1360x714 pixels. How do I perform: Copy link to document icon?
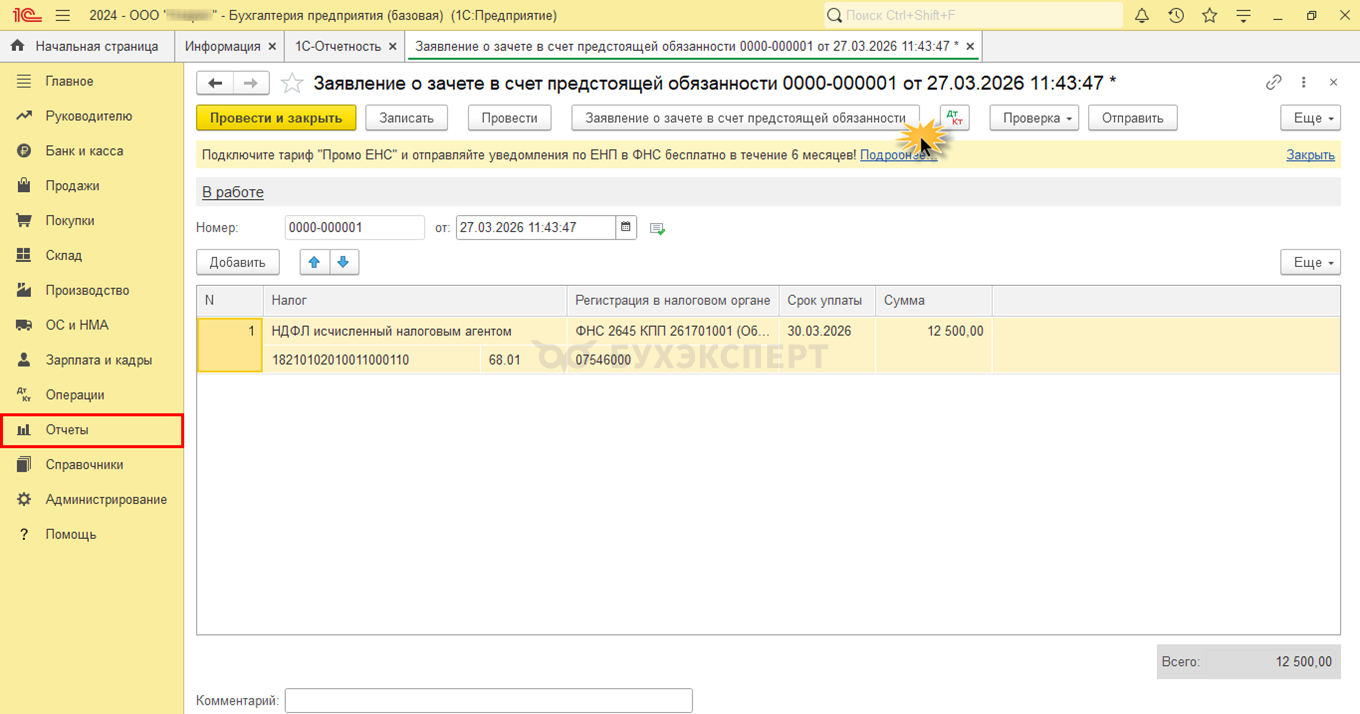click(x=1273, y=83)
